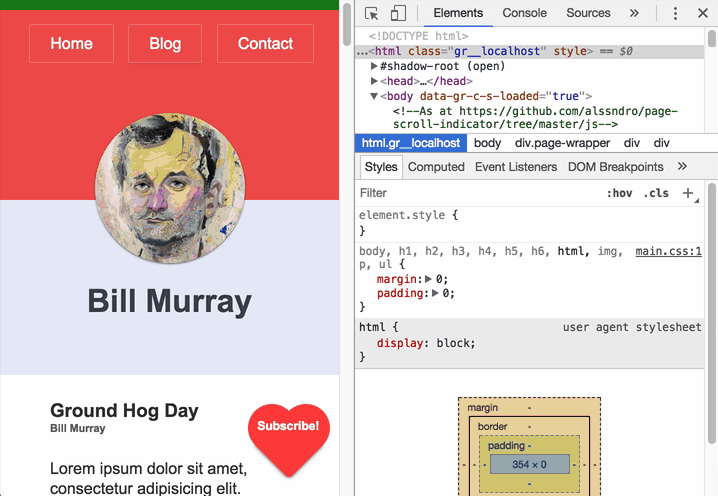Show more DevTools panels chevron
Viewport: 718px width, 496px height.
coord(634,13)
